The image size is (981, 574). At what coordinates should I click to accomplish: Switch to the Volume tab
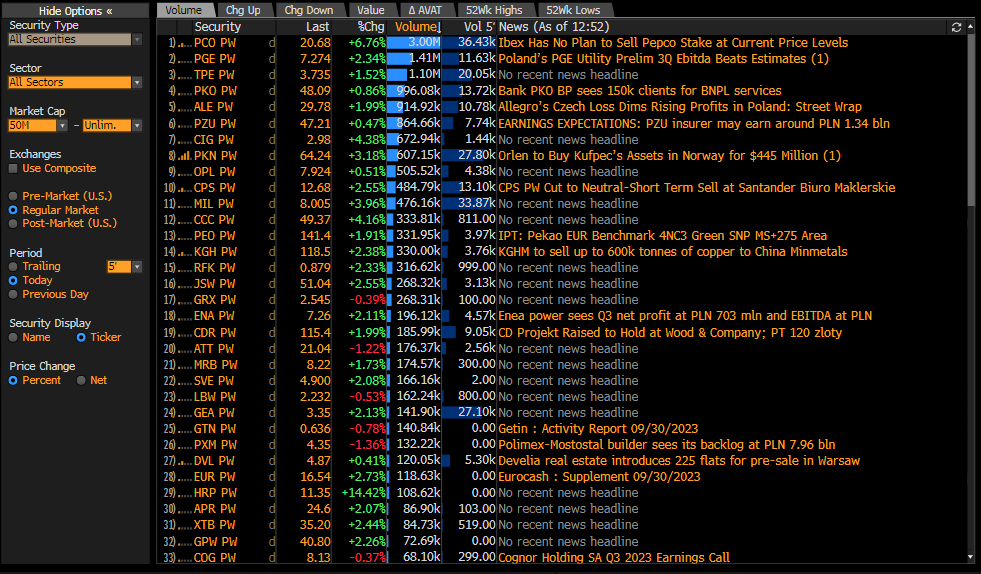click(183, 10)
